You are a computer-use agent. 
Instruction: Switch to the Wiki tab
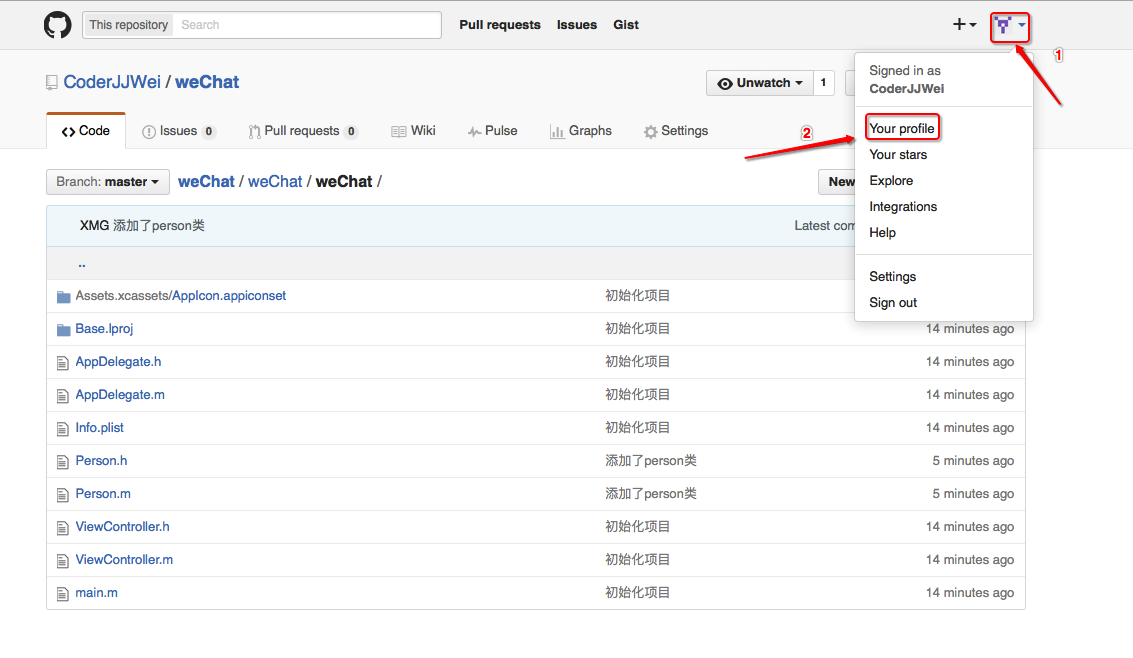pyautogui.click(x=413, y=131)
